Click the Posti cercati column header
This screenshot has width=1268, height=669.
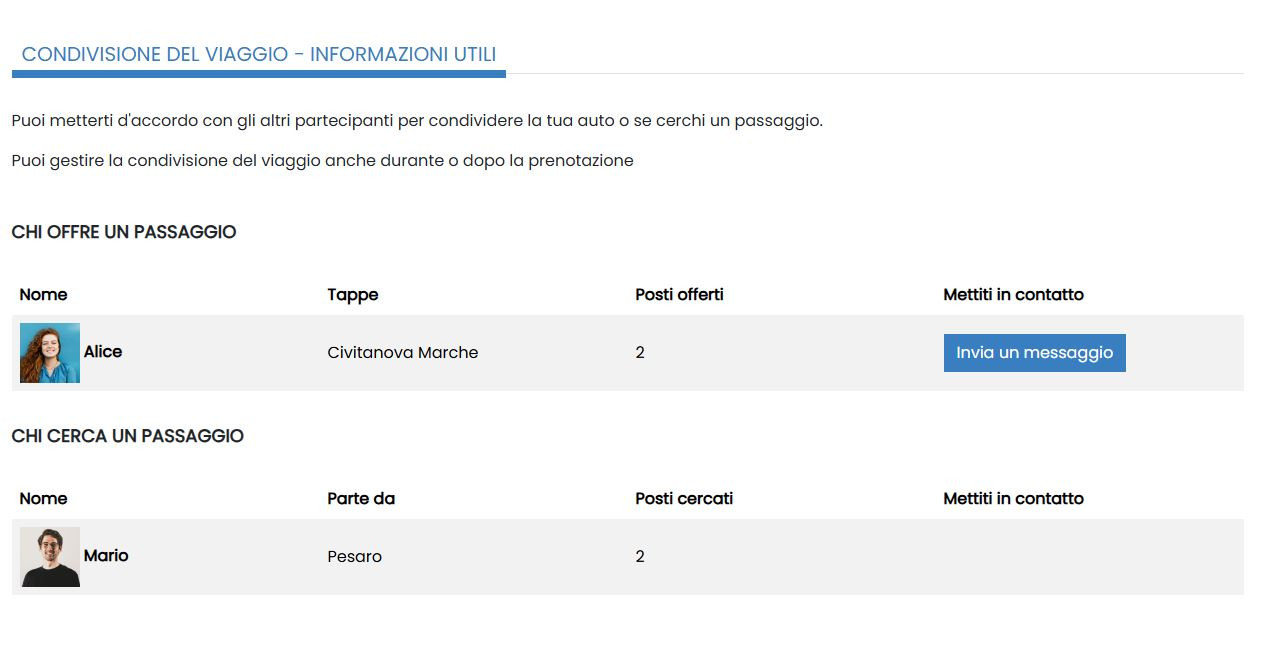[684, 499]
